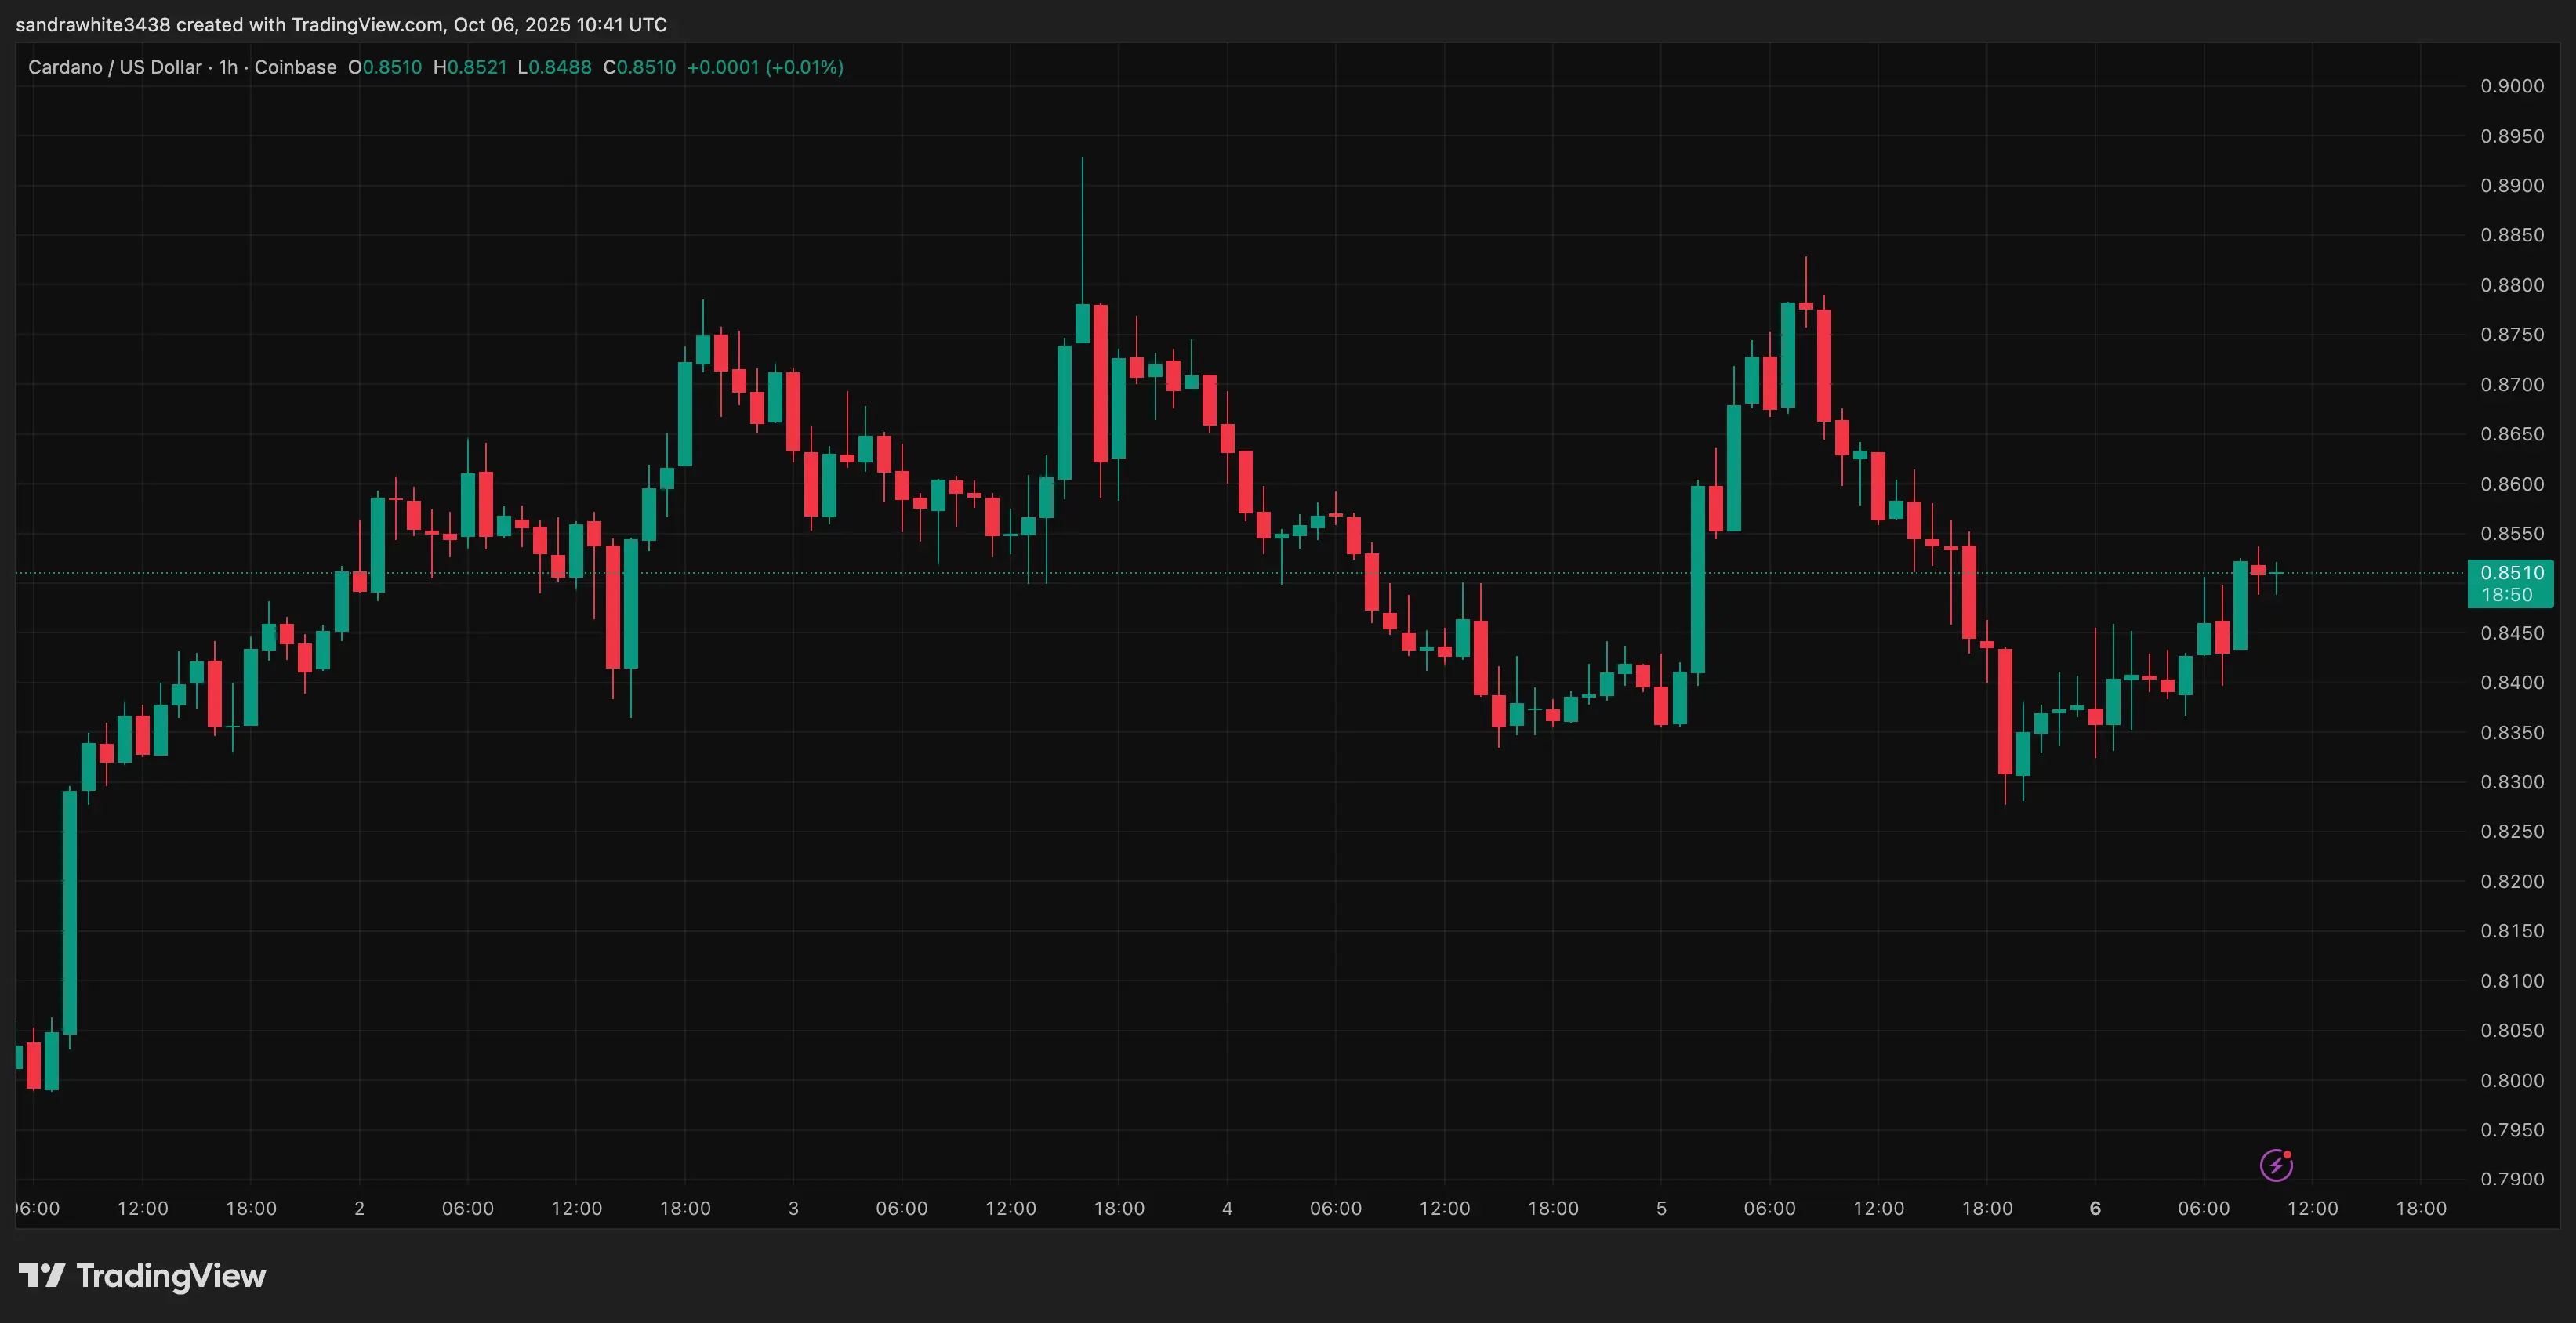Click the 0.9000 price axis label

tap(2511, 86)
